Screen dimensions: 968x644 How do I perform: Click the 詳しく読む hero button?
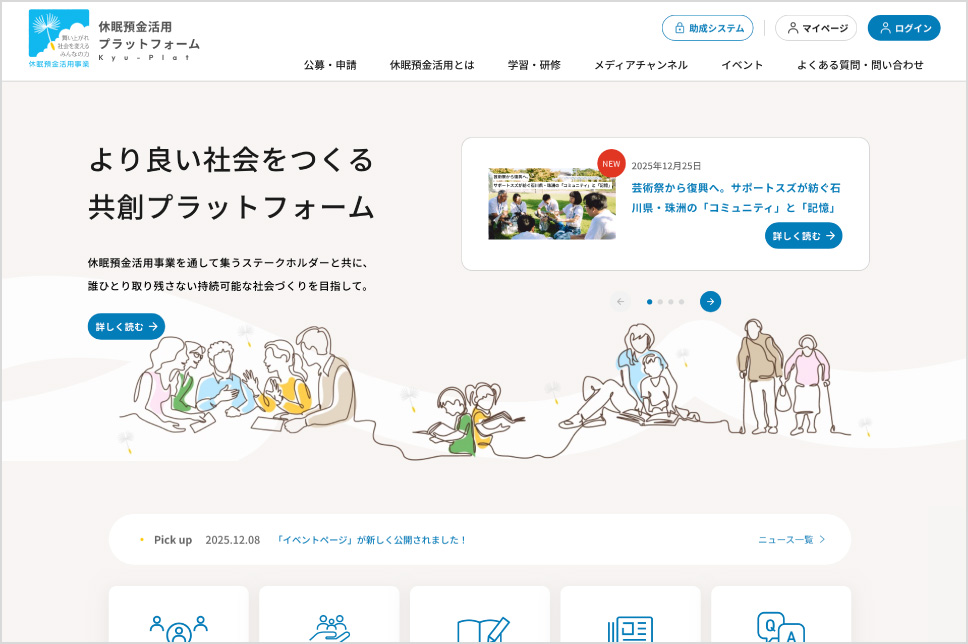(125, 326)
